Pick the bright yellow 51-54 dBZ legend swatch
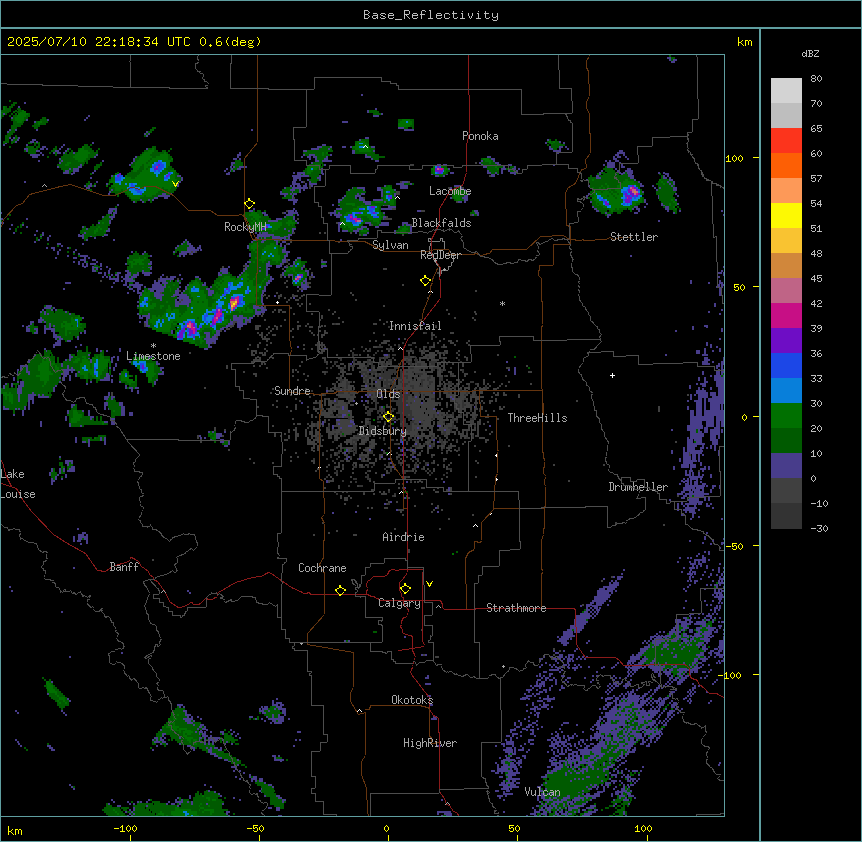 (786, 215)
